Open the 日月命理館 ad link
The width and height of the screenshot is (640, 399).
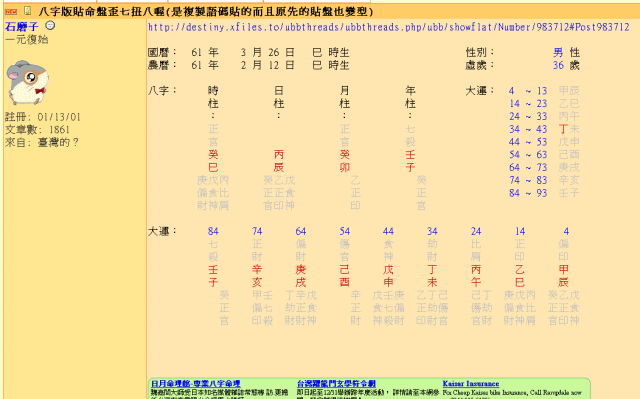point(196,383)
